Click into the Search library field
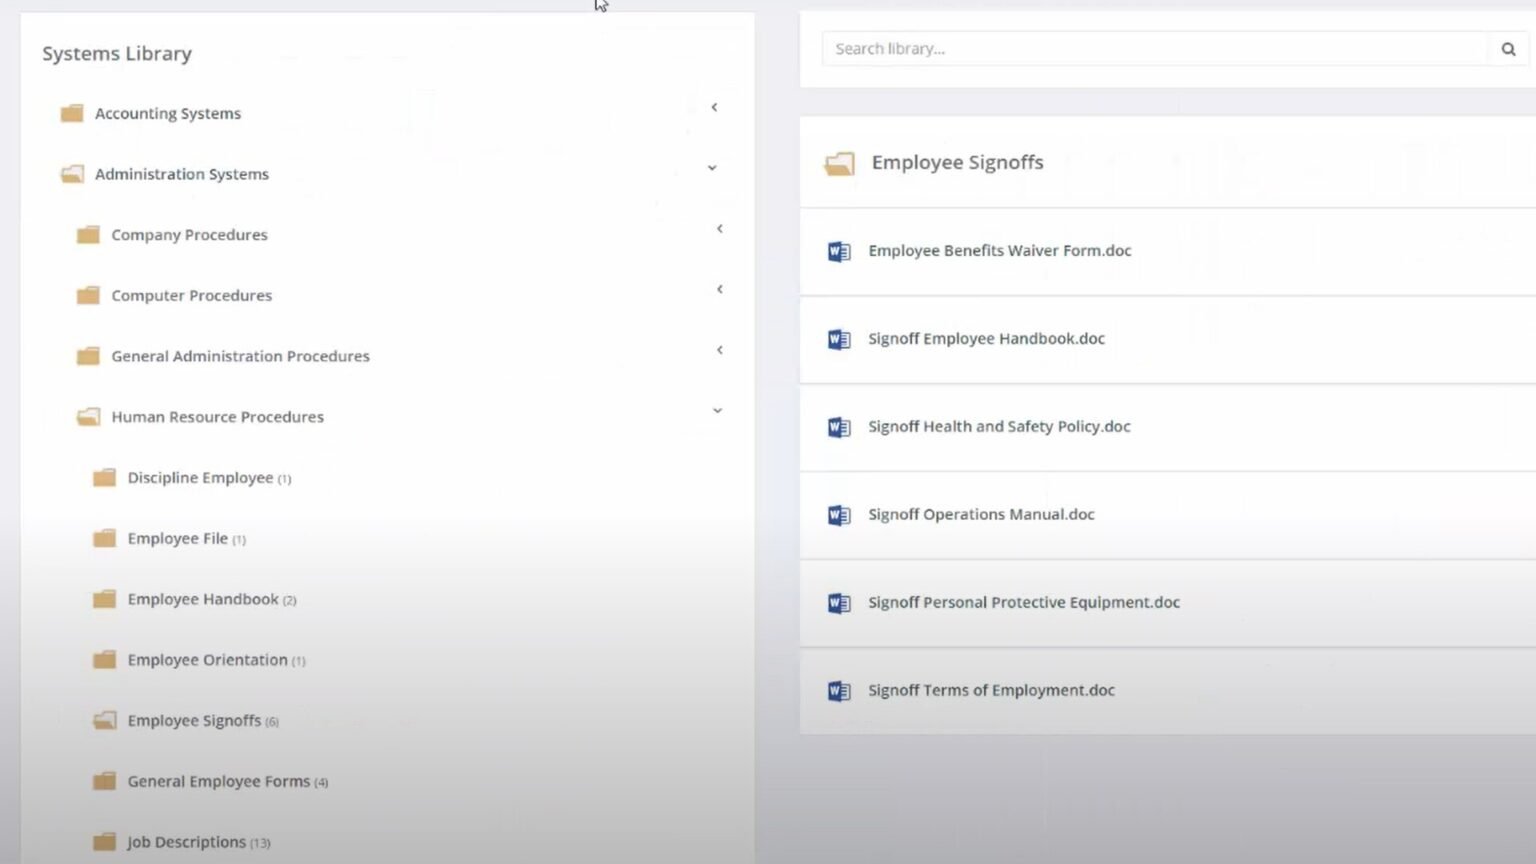1536x864 pixels. pos(1155,49)
